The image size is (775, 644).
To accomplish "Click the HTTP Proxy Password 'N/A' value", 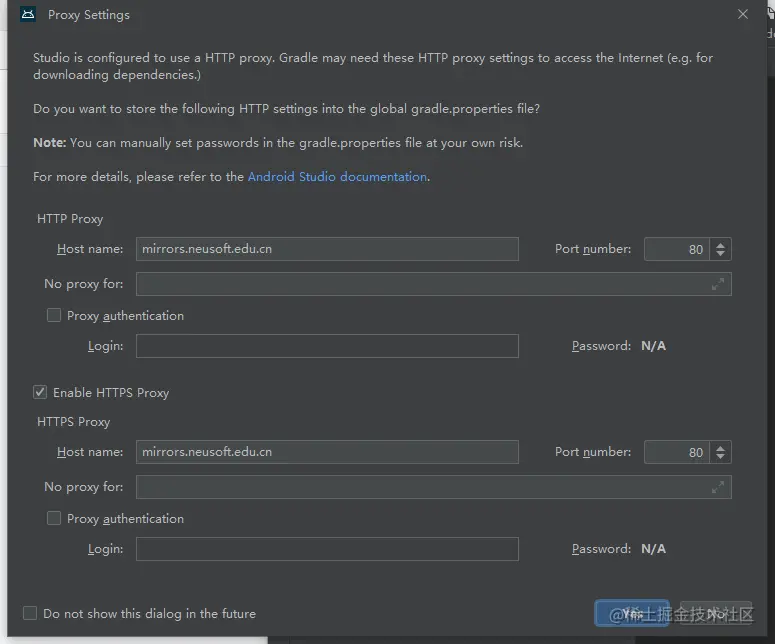I will [x=653, y=346].
